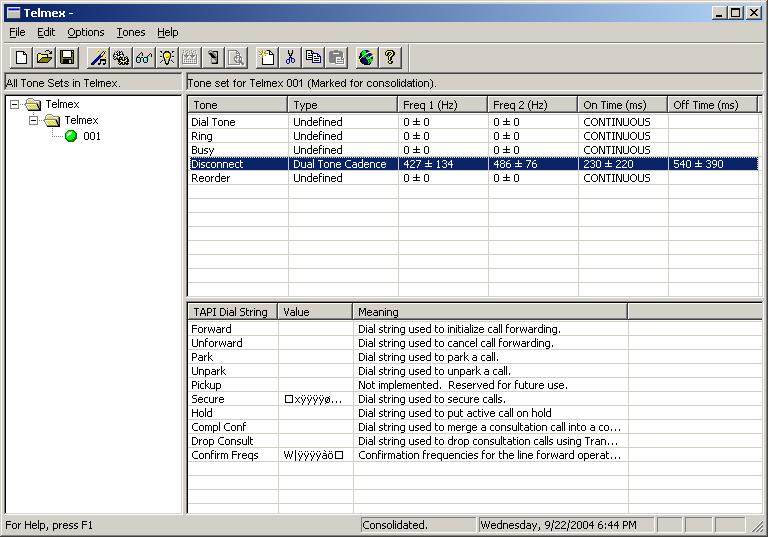Click the Freq 1 (Hz) column header

point(442,105)
